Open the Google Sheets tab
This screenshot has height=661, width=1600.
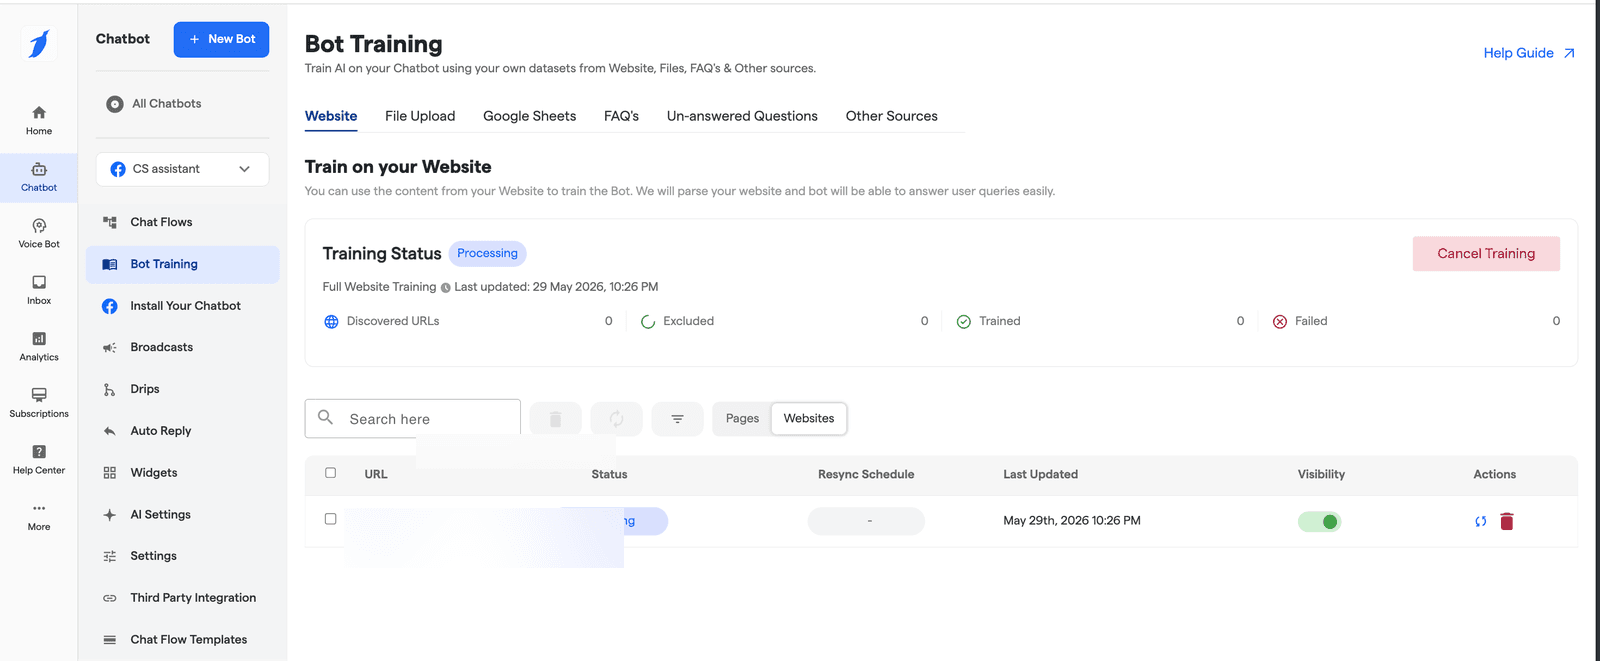click(529, 116)
